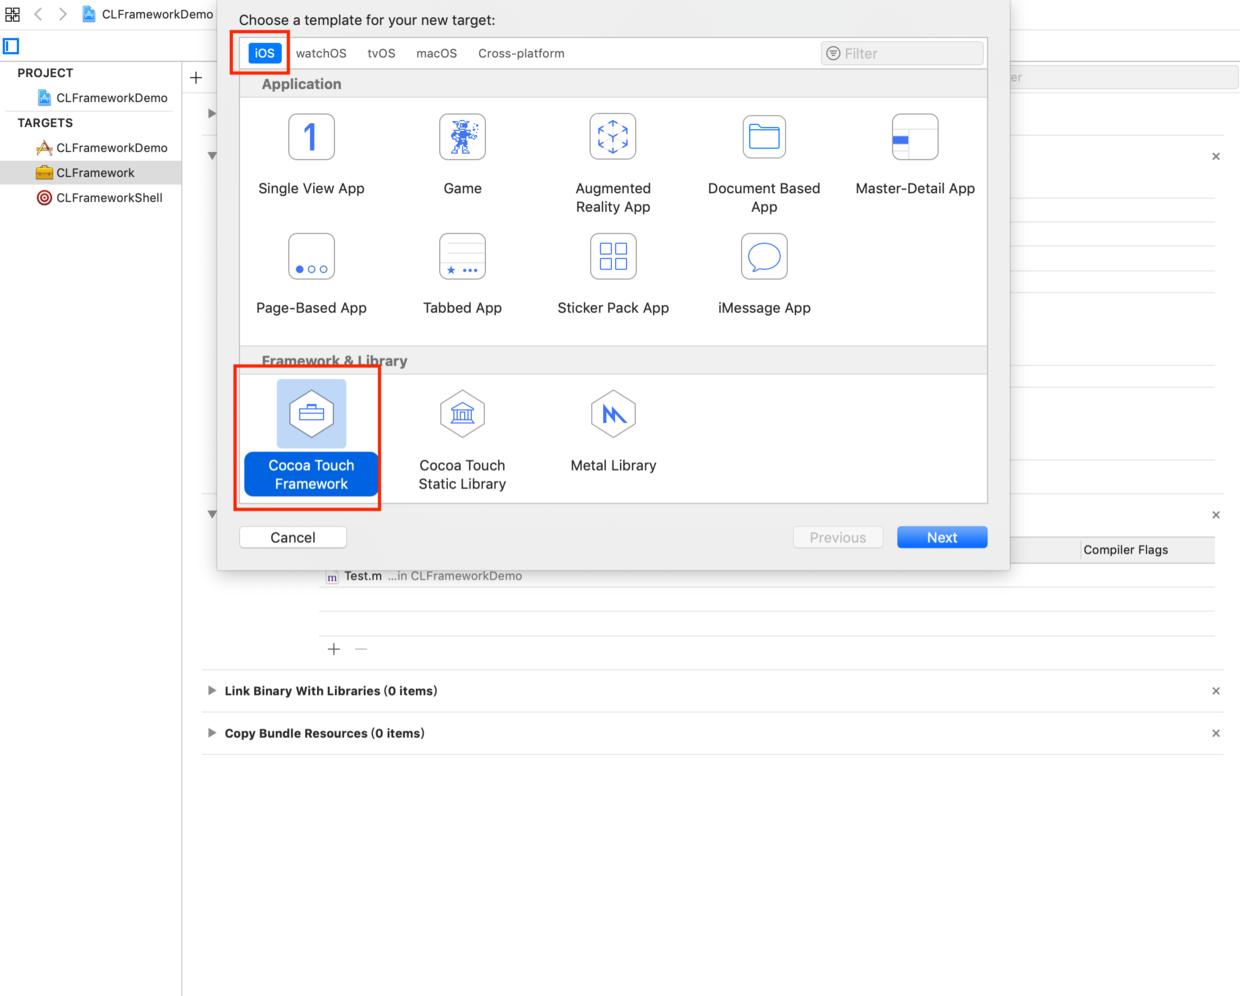This screenshot has height=996, width=1240.
Task: Select the Page-Based App template
Action: click(x=311, y=275)
